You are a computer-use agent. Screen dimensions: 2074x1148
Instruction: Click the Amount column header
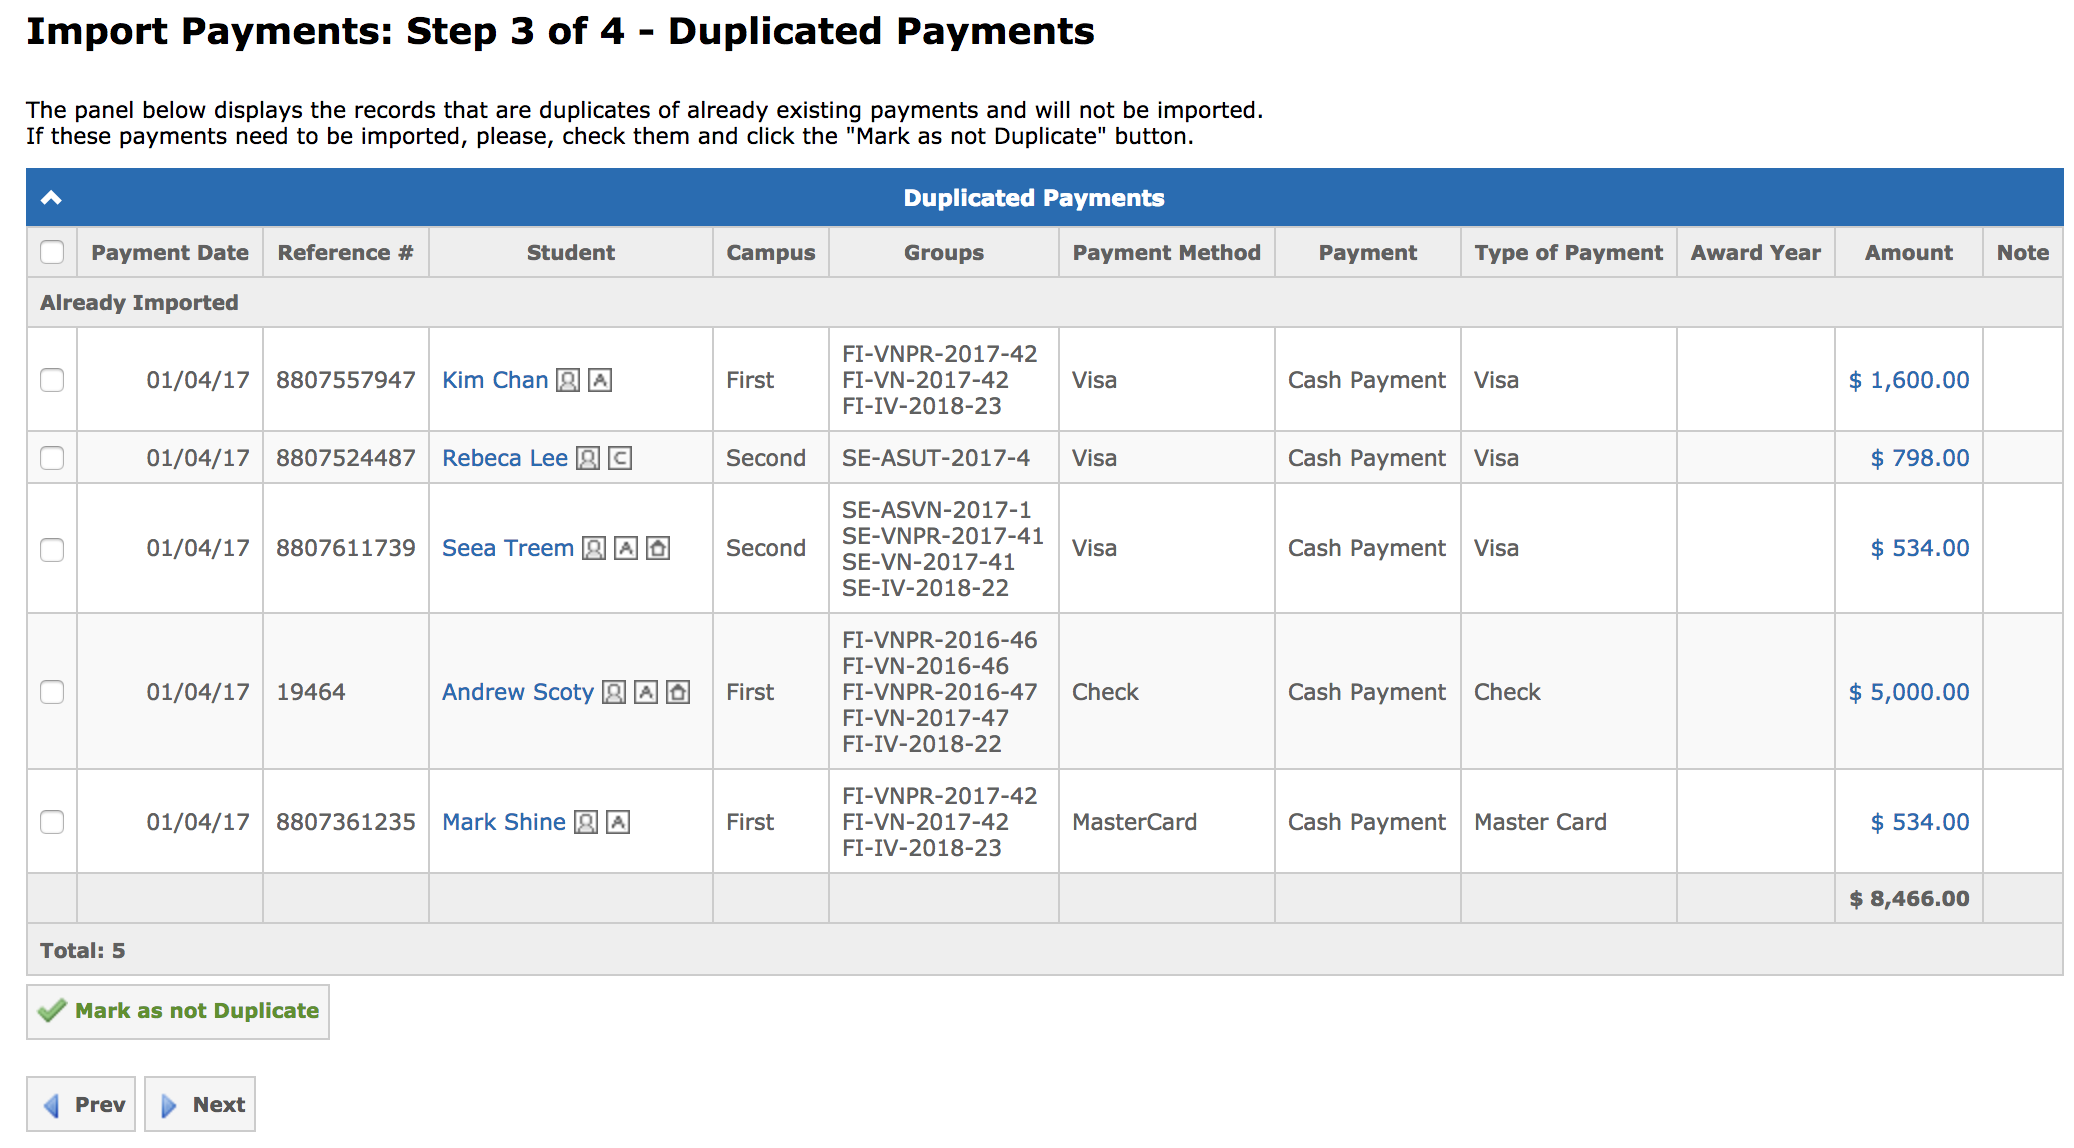pyautogui.click(x=1908, y=252)
